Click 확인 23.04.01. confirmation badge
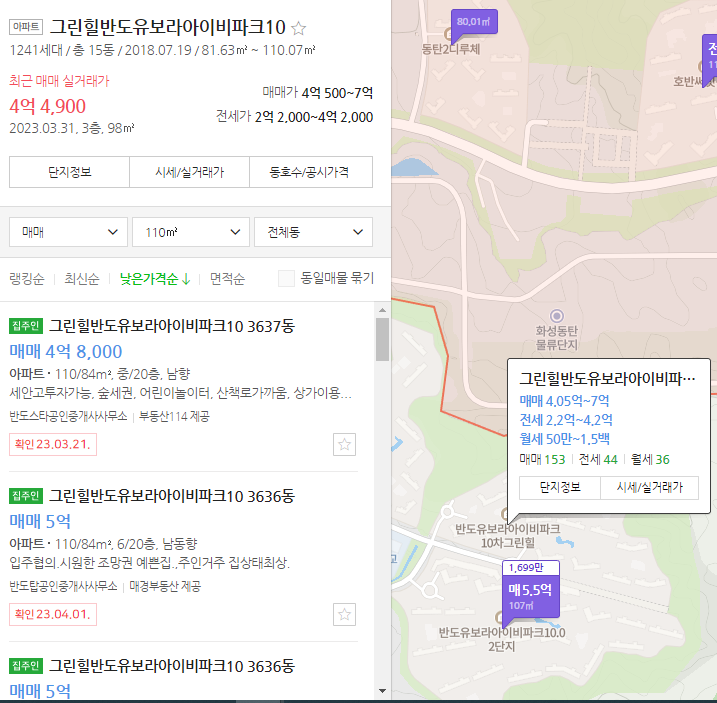The image size is (717, 703). (53, 614)
